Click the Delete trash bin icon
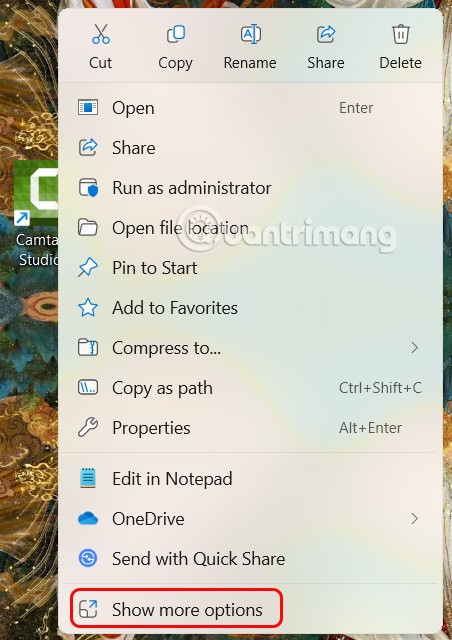 [x=401, y=34]
